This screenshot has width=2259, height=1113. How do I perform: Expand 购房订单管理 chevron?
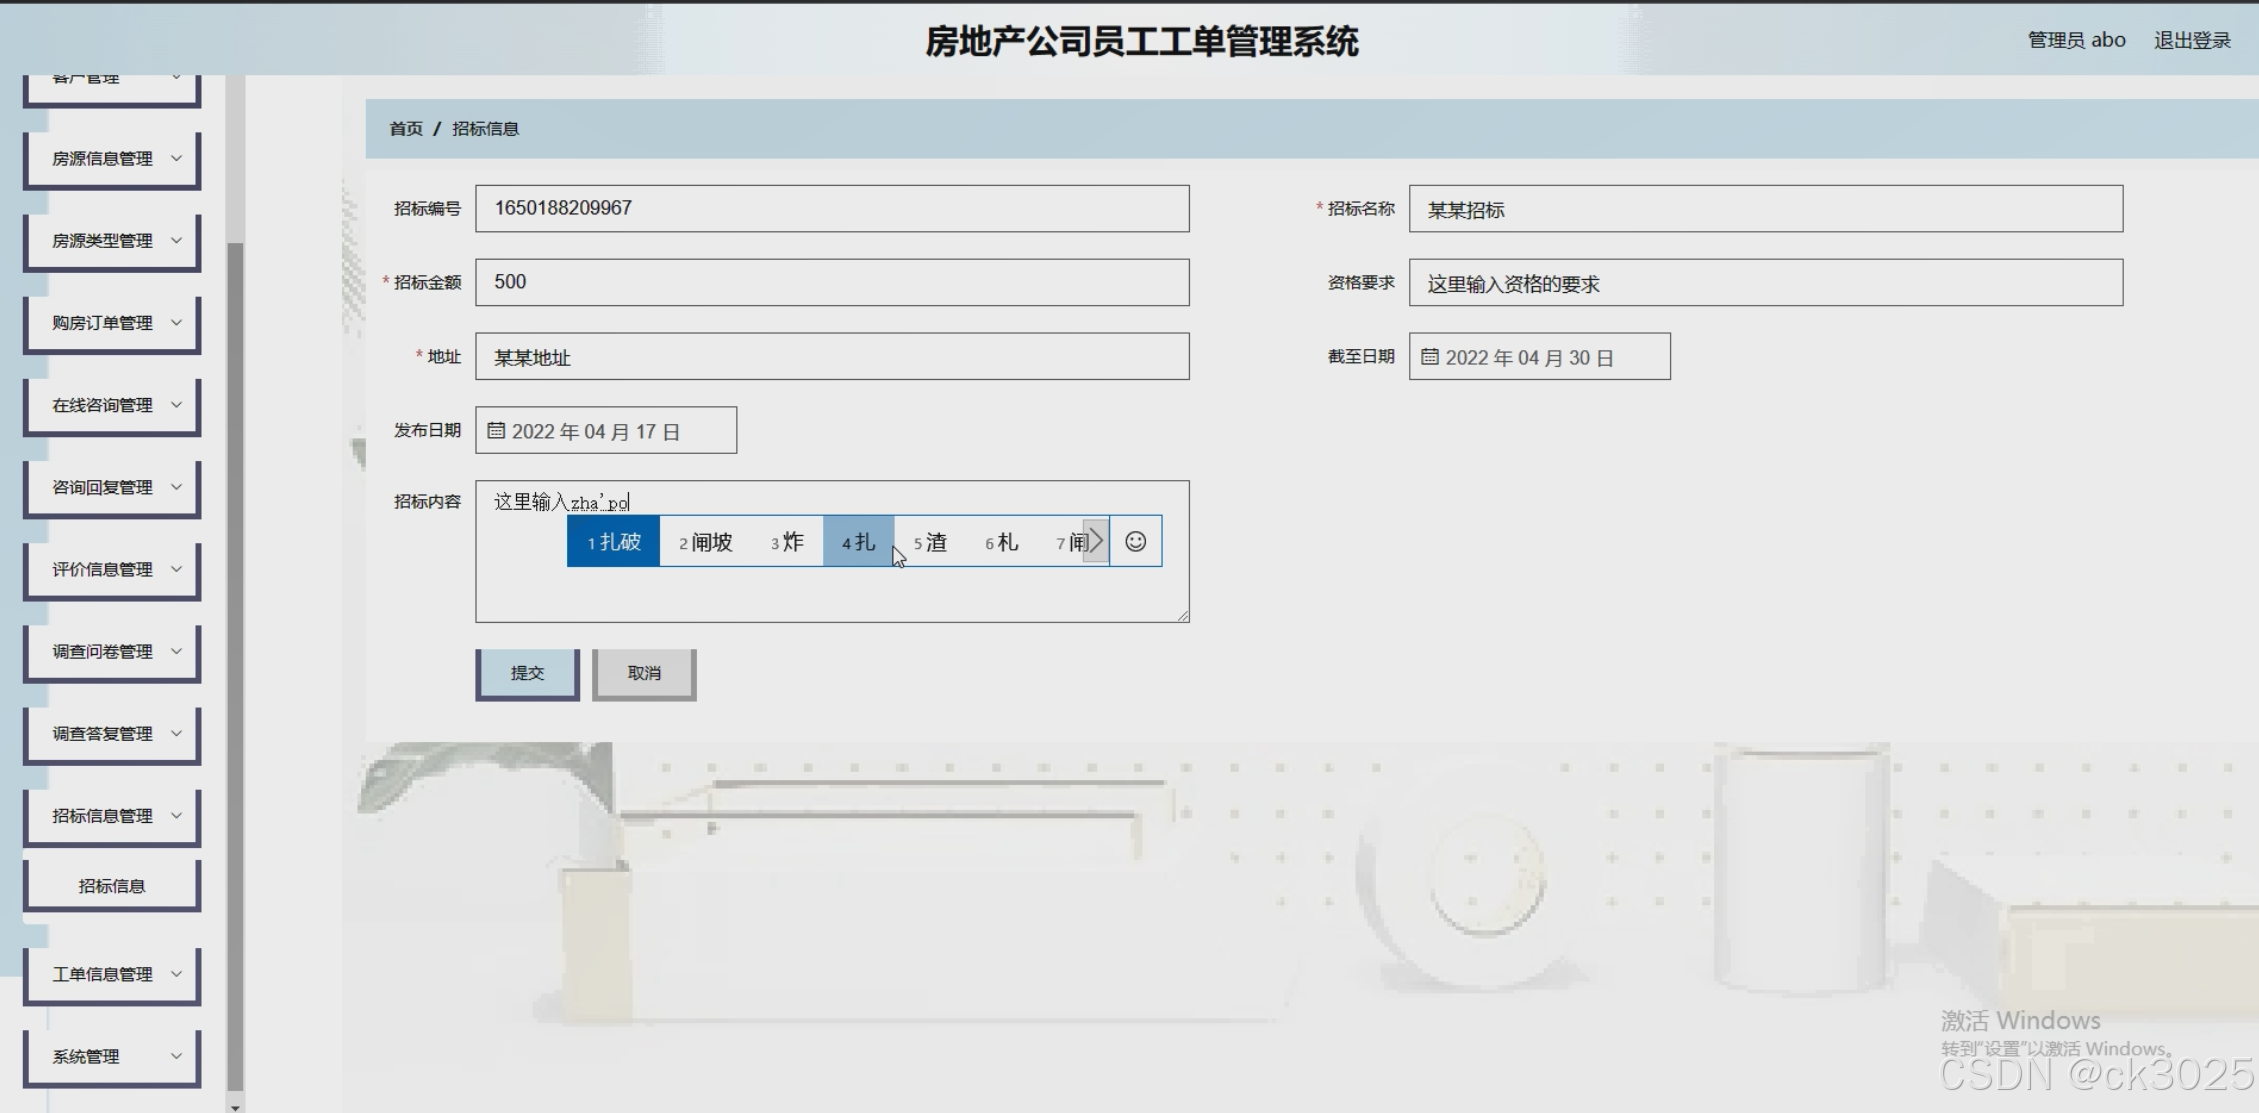[x=176, y=323]
